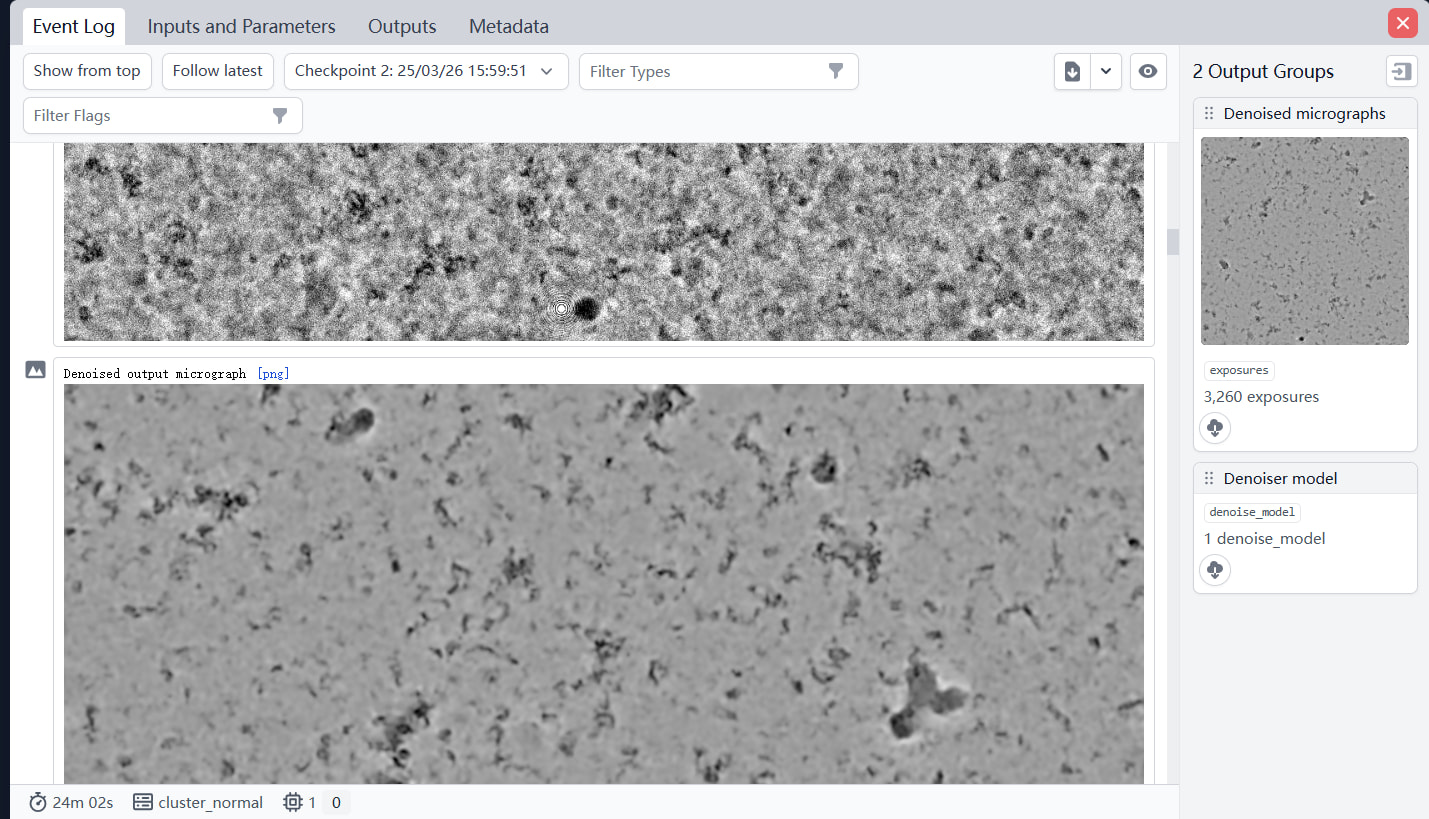Viewport: 1429px width, 819px height.
Task: Open the Outputs tab
Action: [402, 27]
